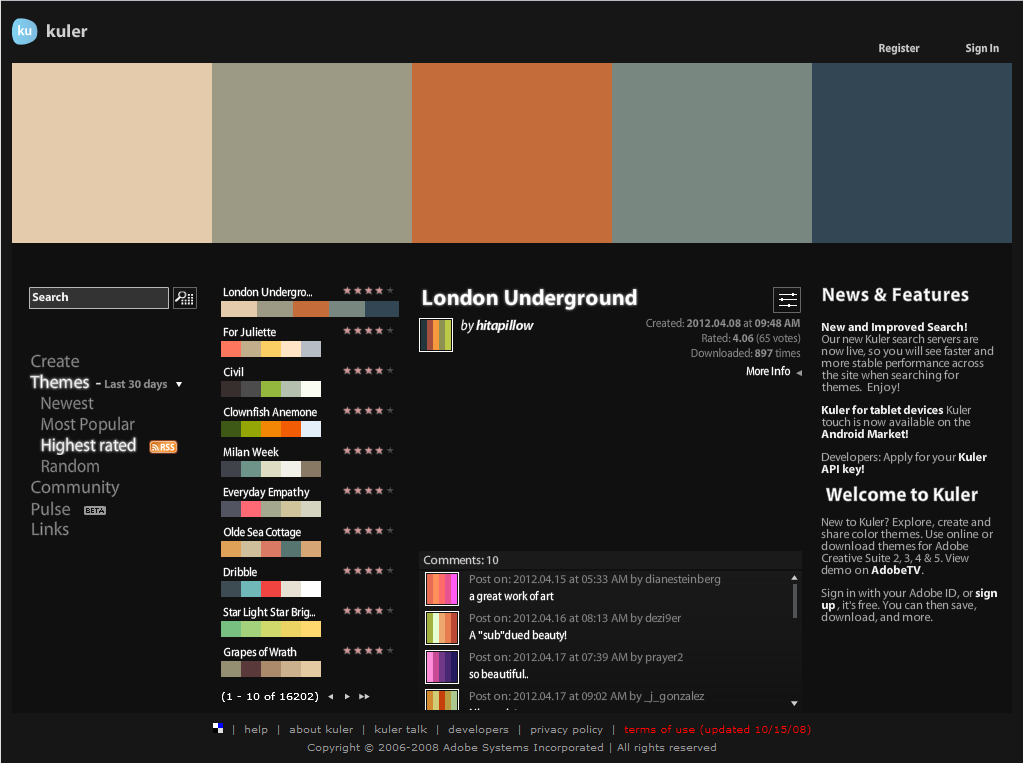
Task: Jump to last page of themes
Action: tap(364, 697)
